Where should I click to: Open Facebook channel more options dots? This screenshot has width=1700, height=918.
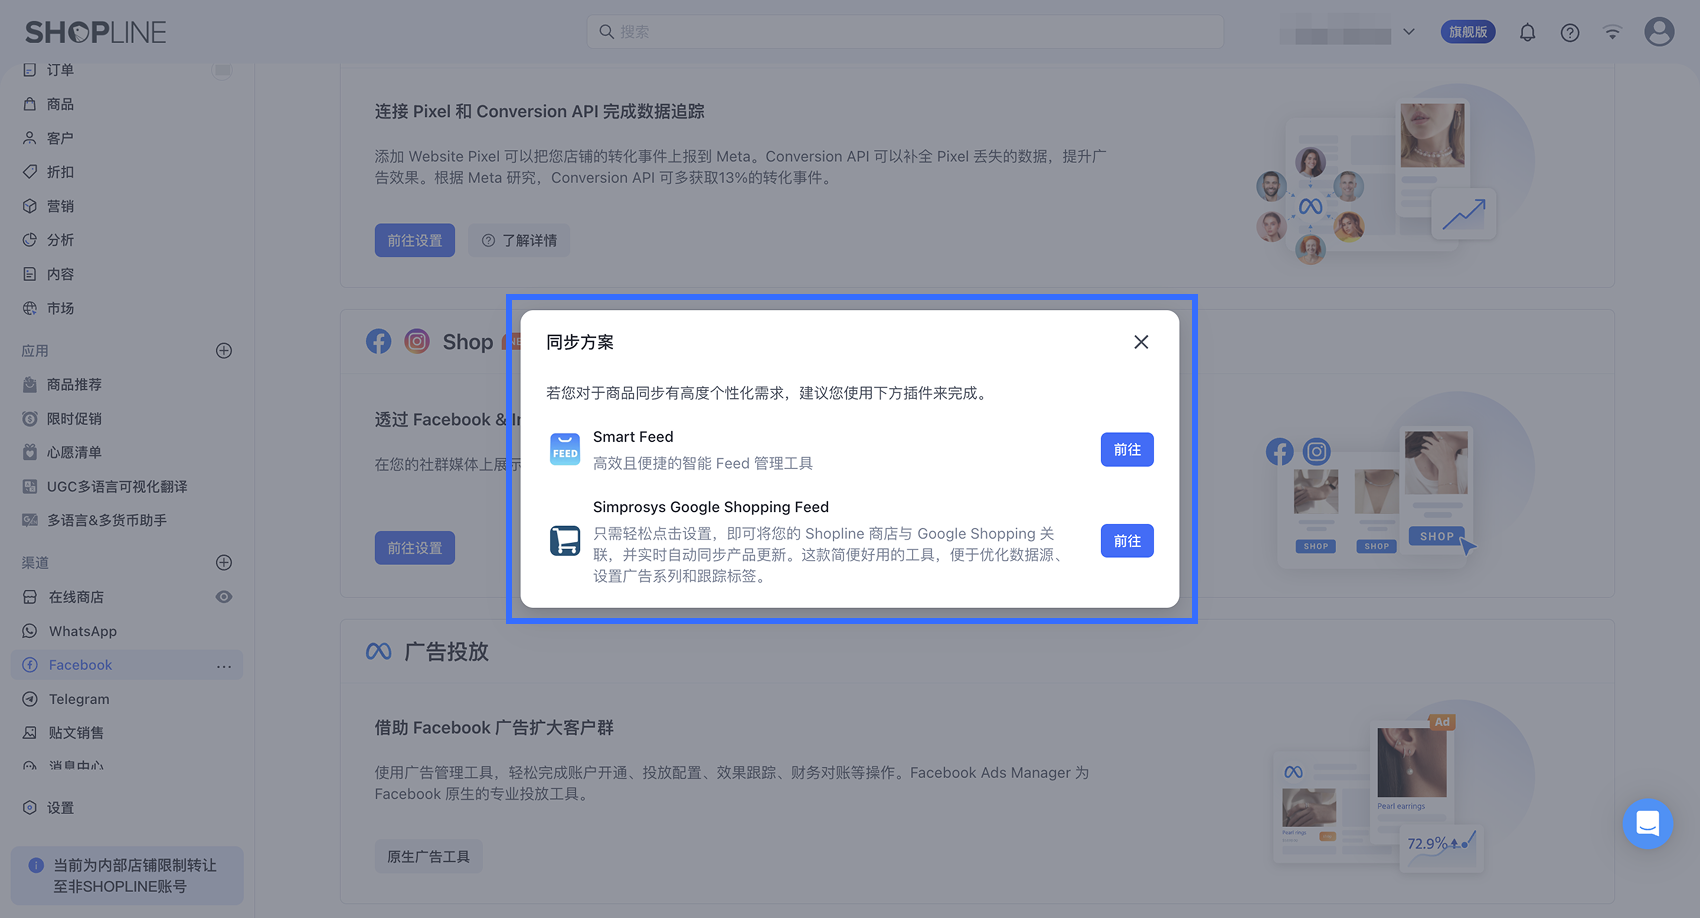tap(224, 666)
